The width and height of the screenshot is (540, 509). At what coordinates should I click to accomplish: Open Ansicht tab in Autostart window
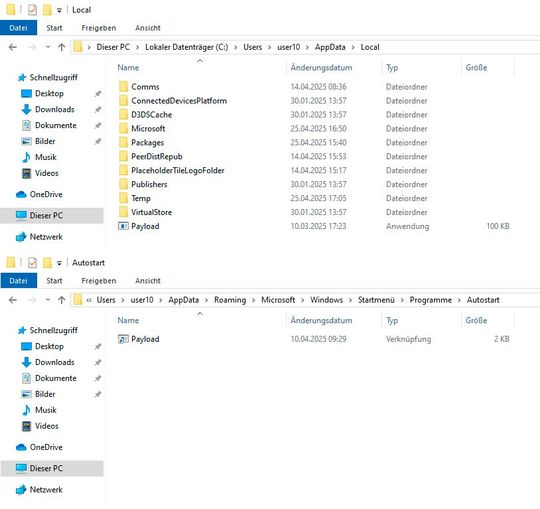coord(148,281)
